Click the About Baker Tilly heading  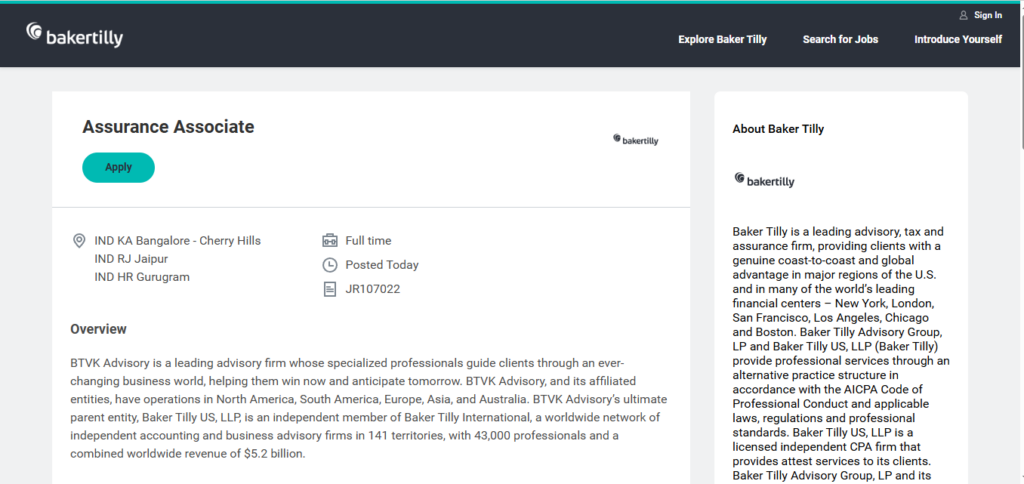tap(778, 129)
